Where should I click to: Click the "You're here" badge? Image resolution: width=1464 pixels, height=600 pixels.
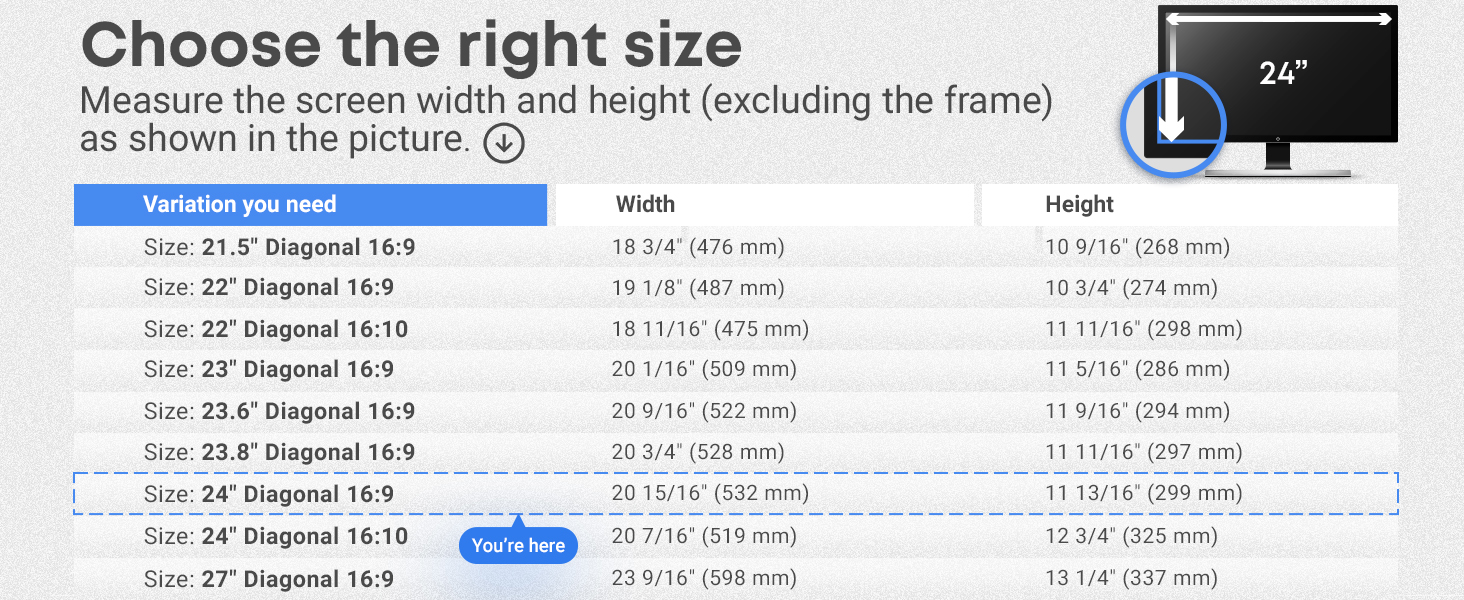[x=518, y=546]
